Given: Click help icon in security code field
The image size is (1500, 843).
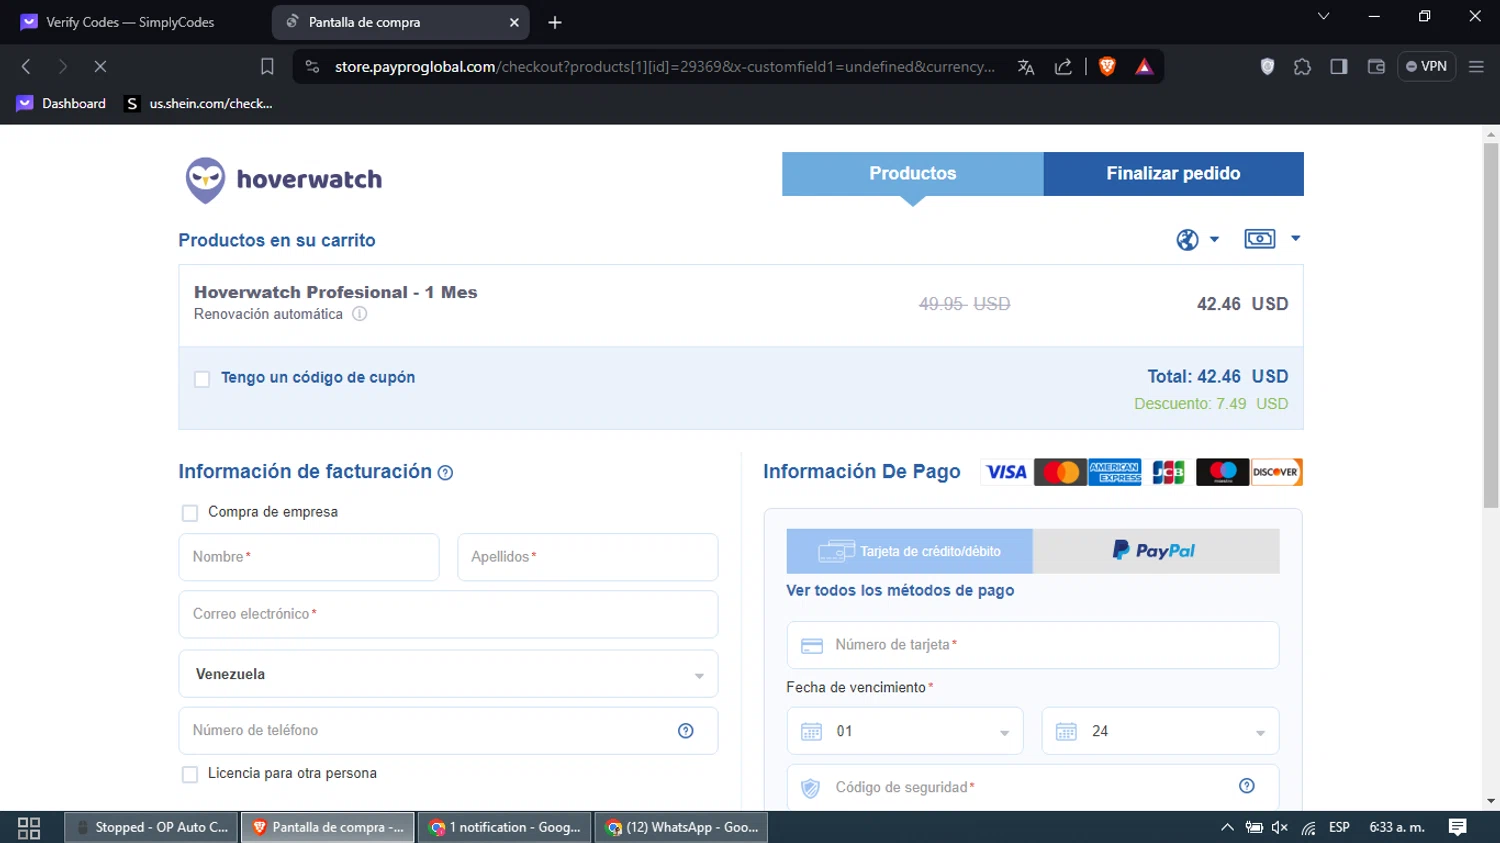Looking at the screenshot, I should 1247,786.
